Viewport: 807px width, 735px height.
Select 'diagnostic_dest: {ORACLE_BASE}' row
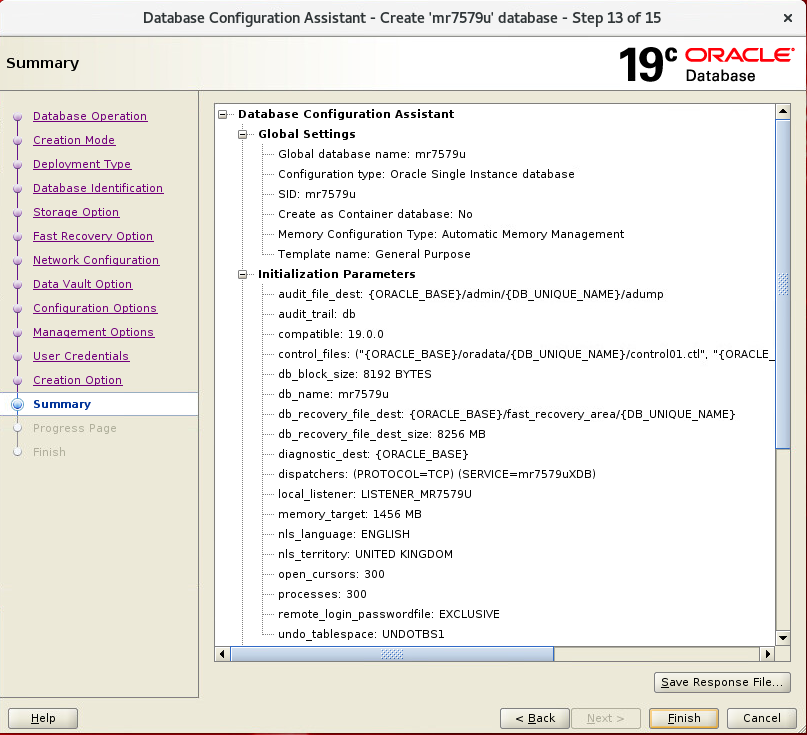(373, 454)
